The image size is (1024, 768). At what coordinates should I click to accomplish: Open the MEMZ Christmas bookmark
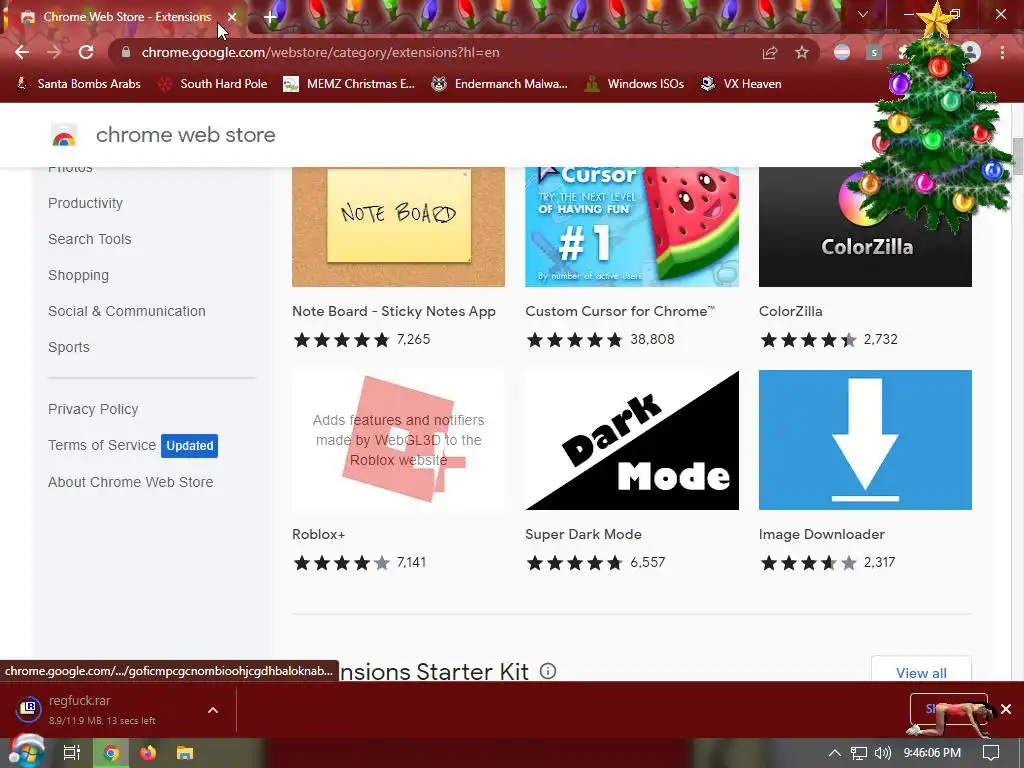[x=349, y=84]
